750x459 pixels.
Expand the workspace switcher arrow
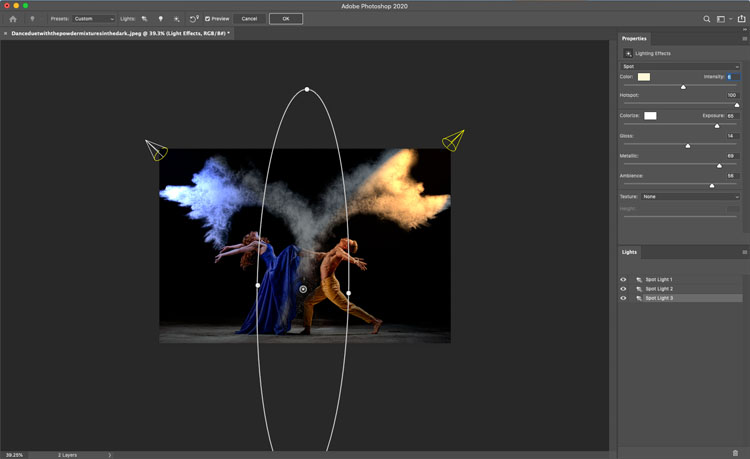tap(731, 19)
